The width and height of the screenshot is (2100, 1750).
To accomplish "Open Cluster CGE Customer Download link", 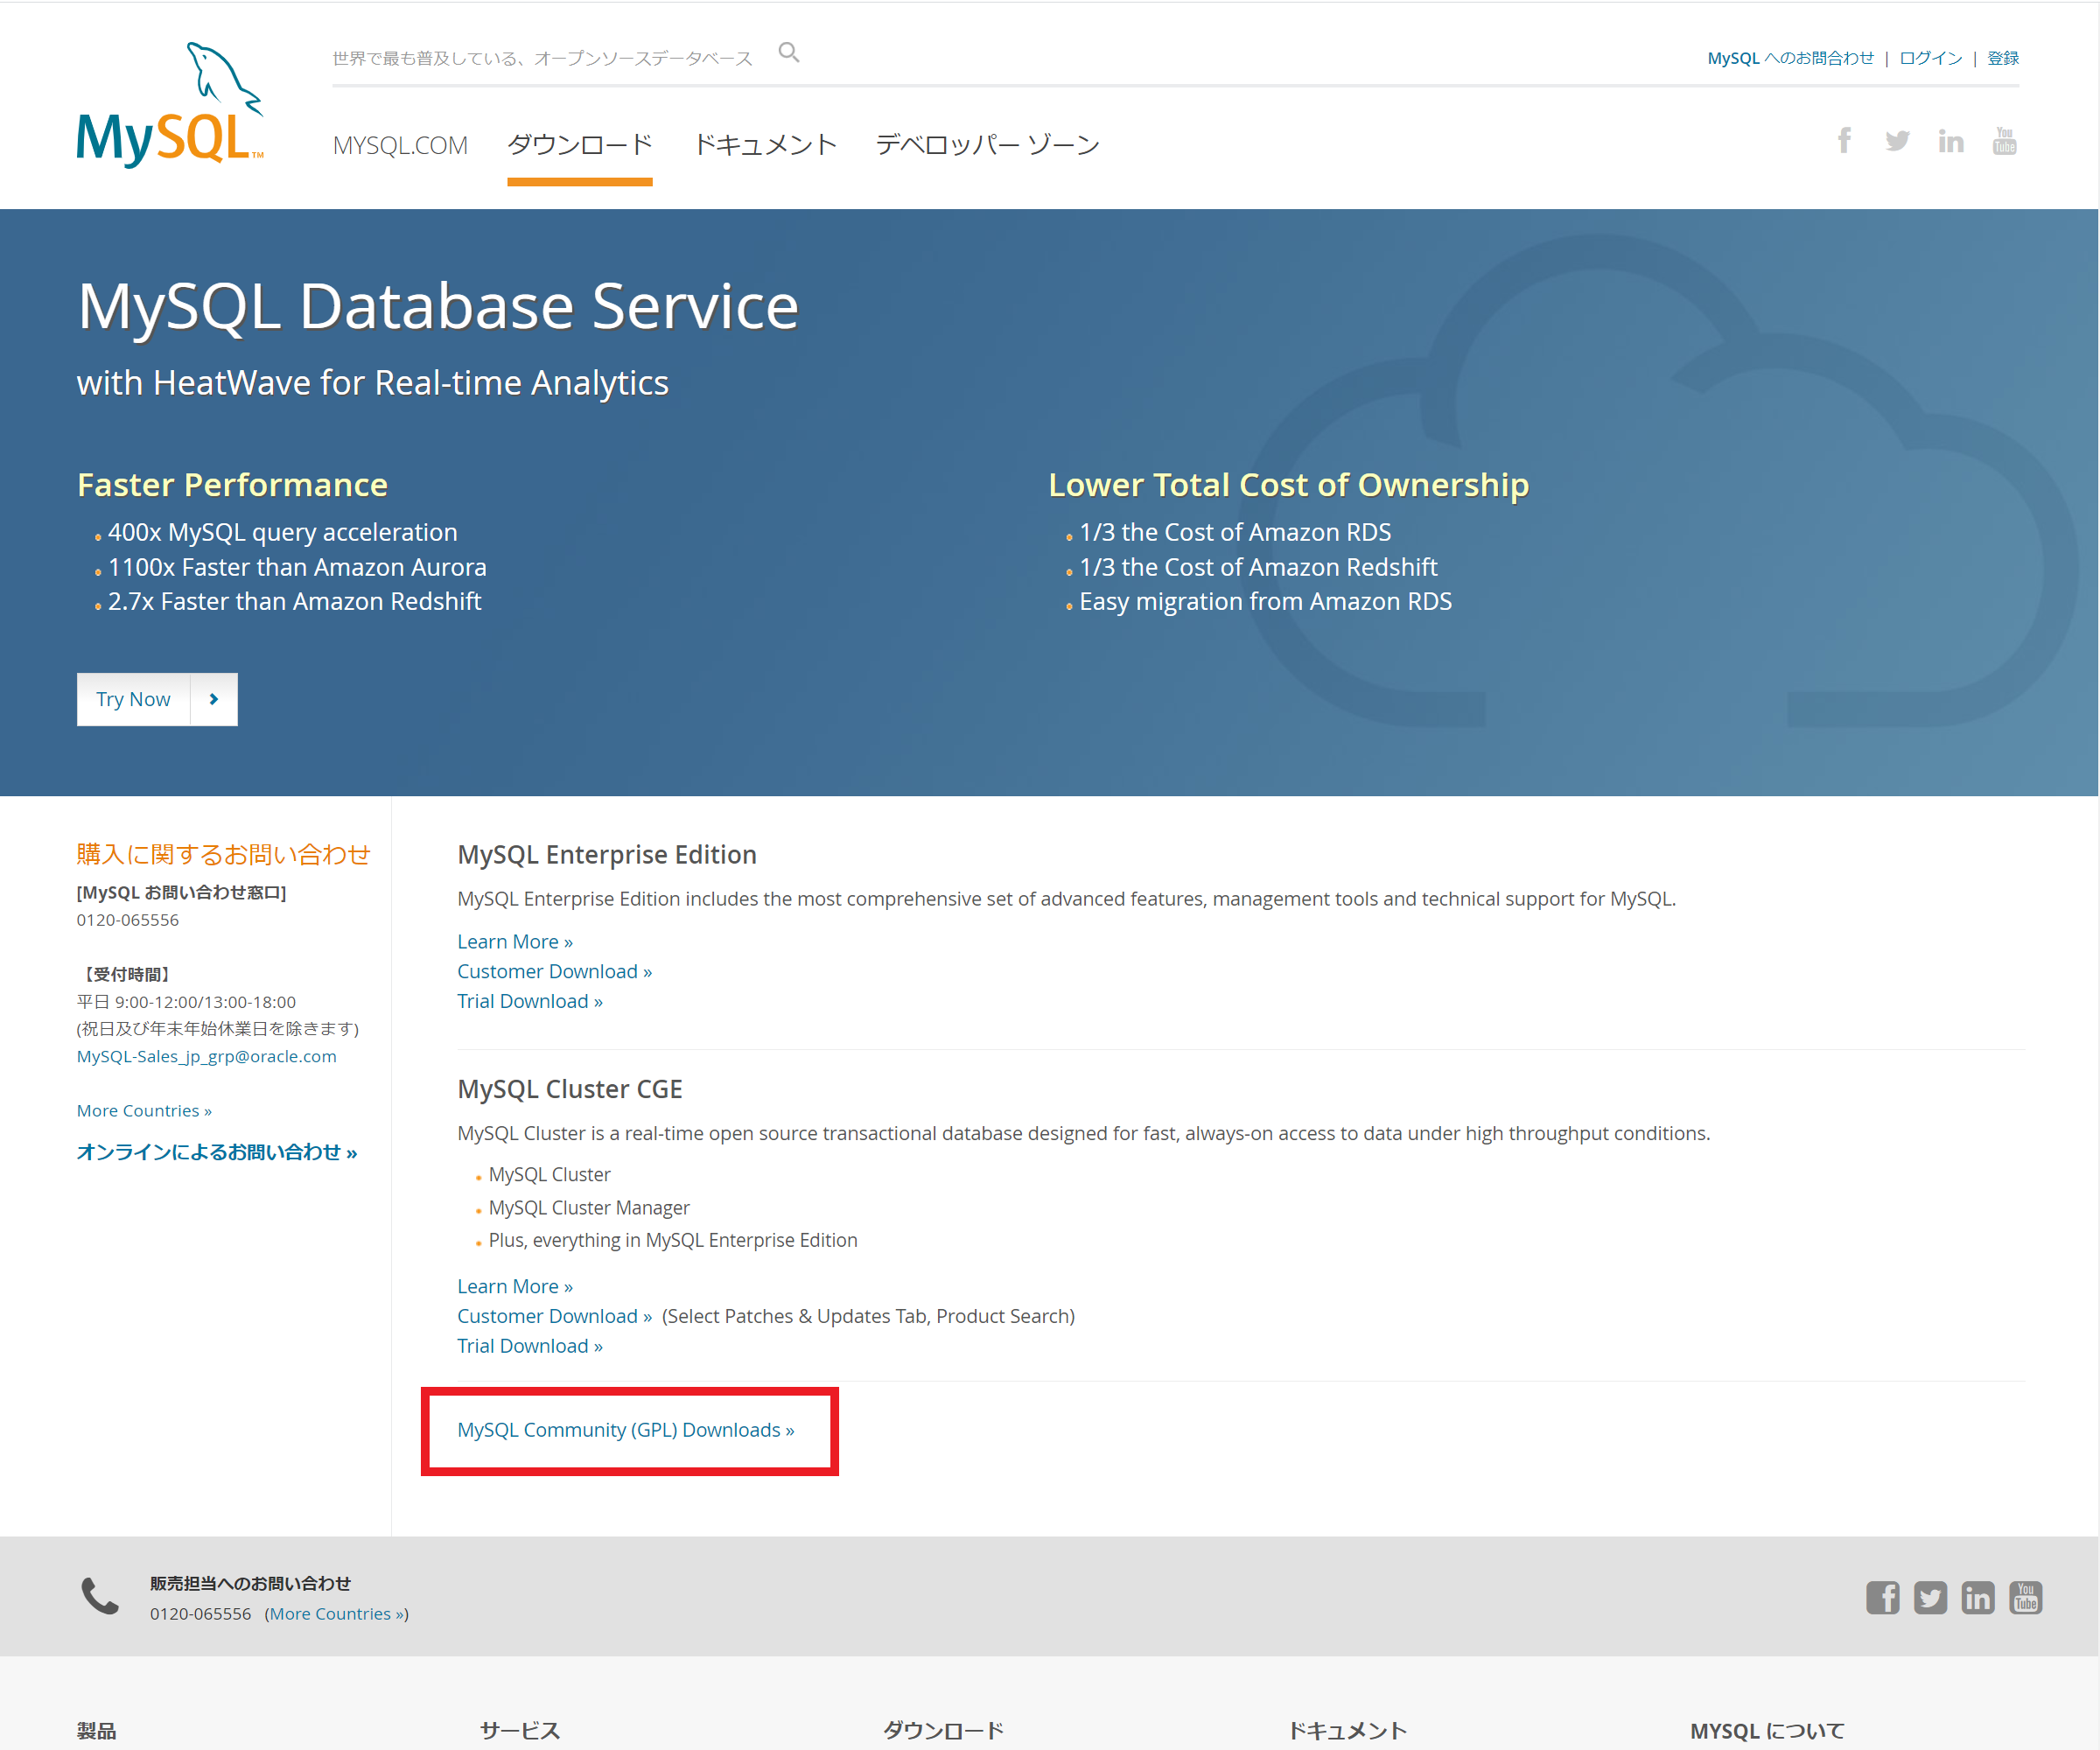I will [x=555, y=1316].
